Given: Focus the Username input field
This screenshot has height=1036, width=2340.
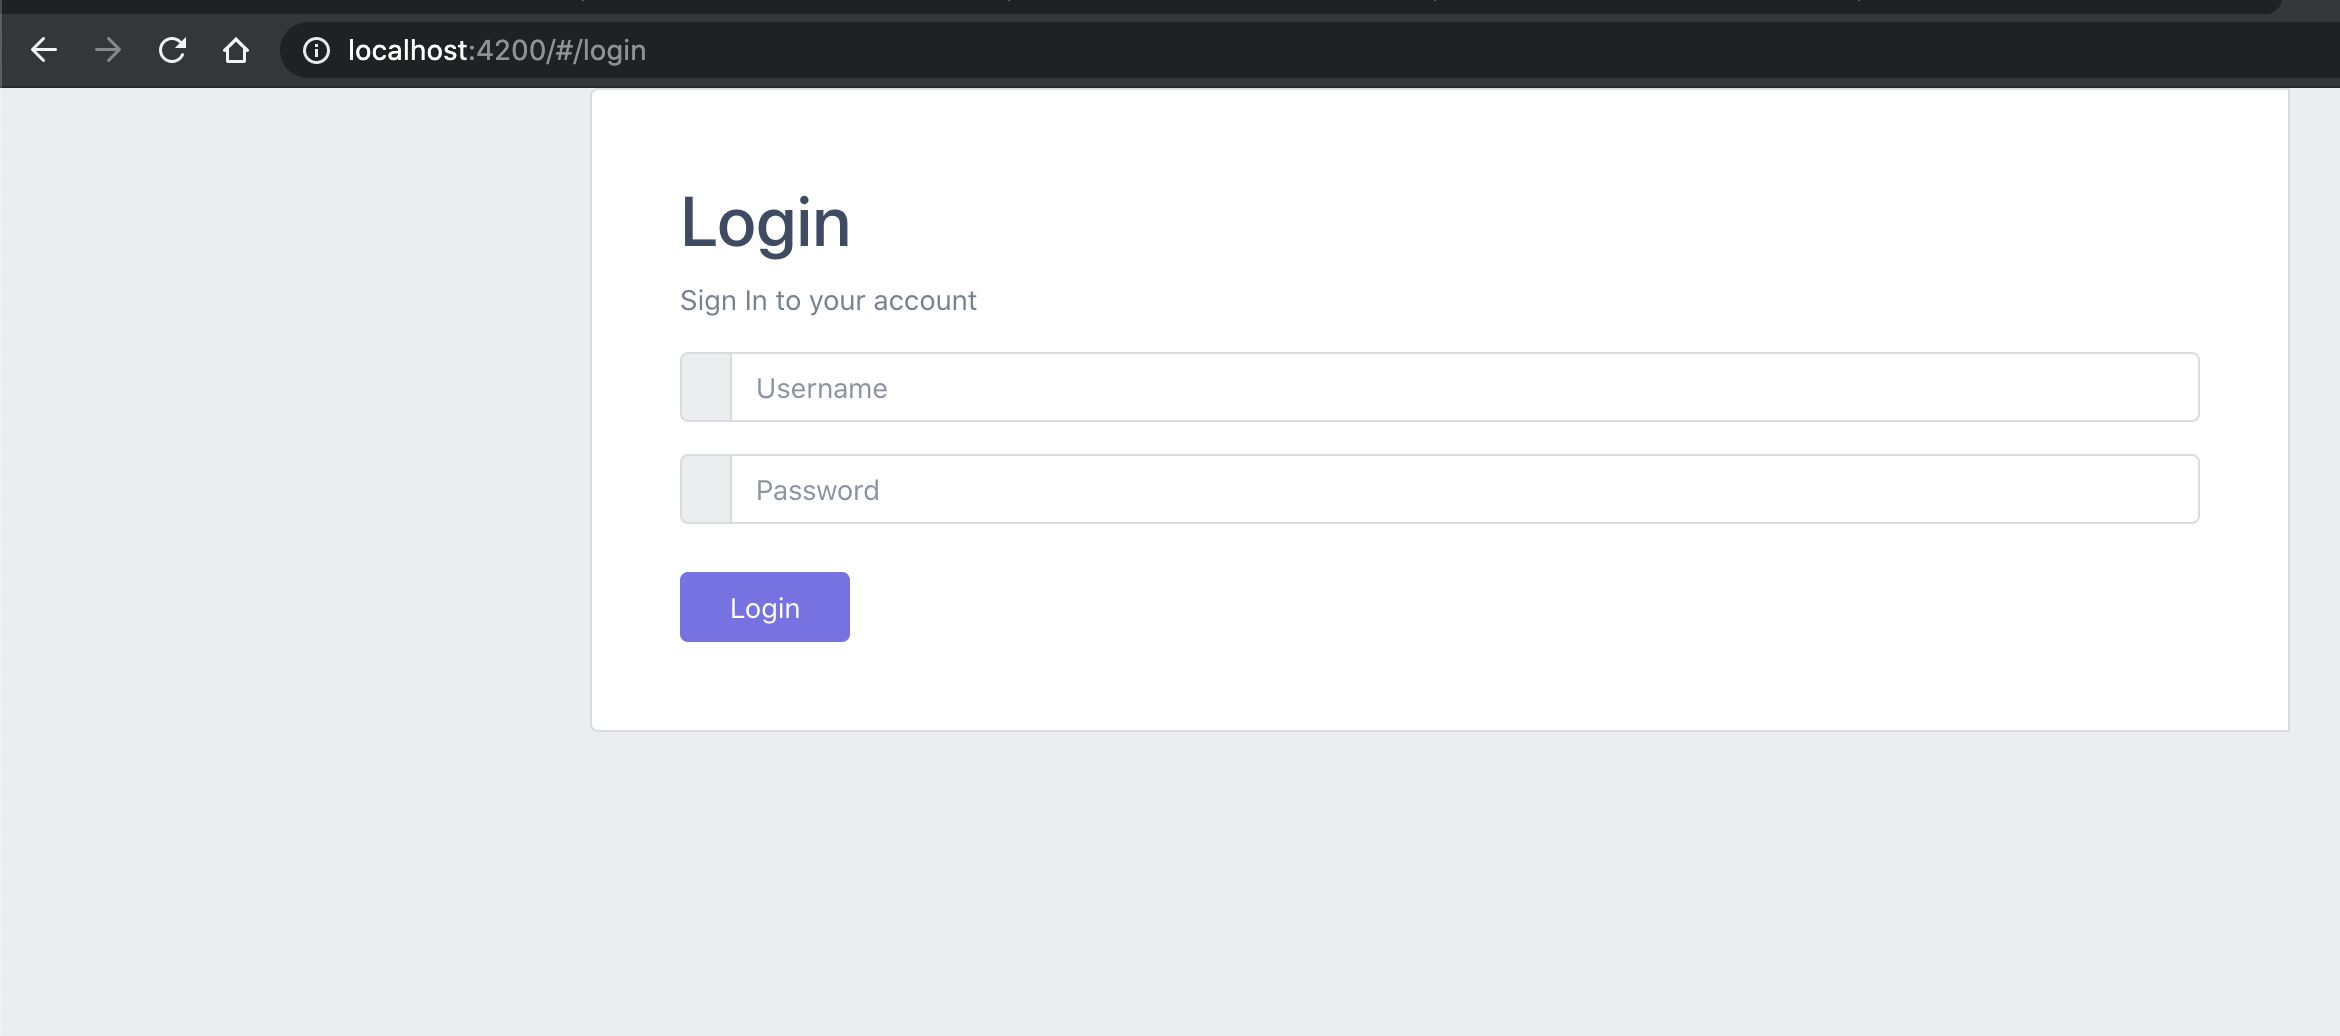Looking at the screenshot, I should tap(1465, 387).
